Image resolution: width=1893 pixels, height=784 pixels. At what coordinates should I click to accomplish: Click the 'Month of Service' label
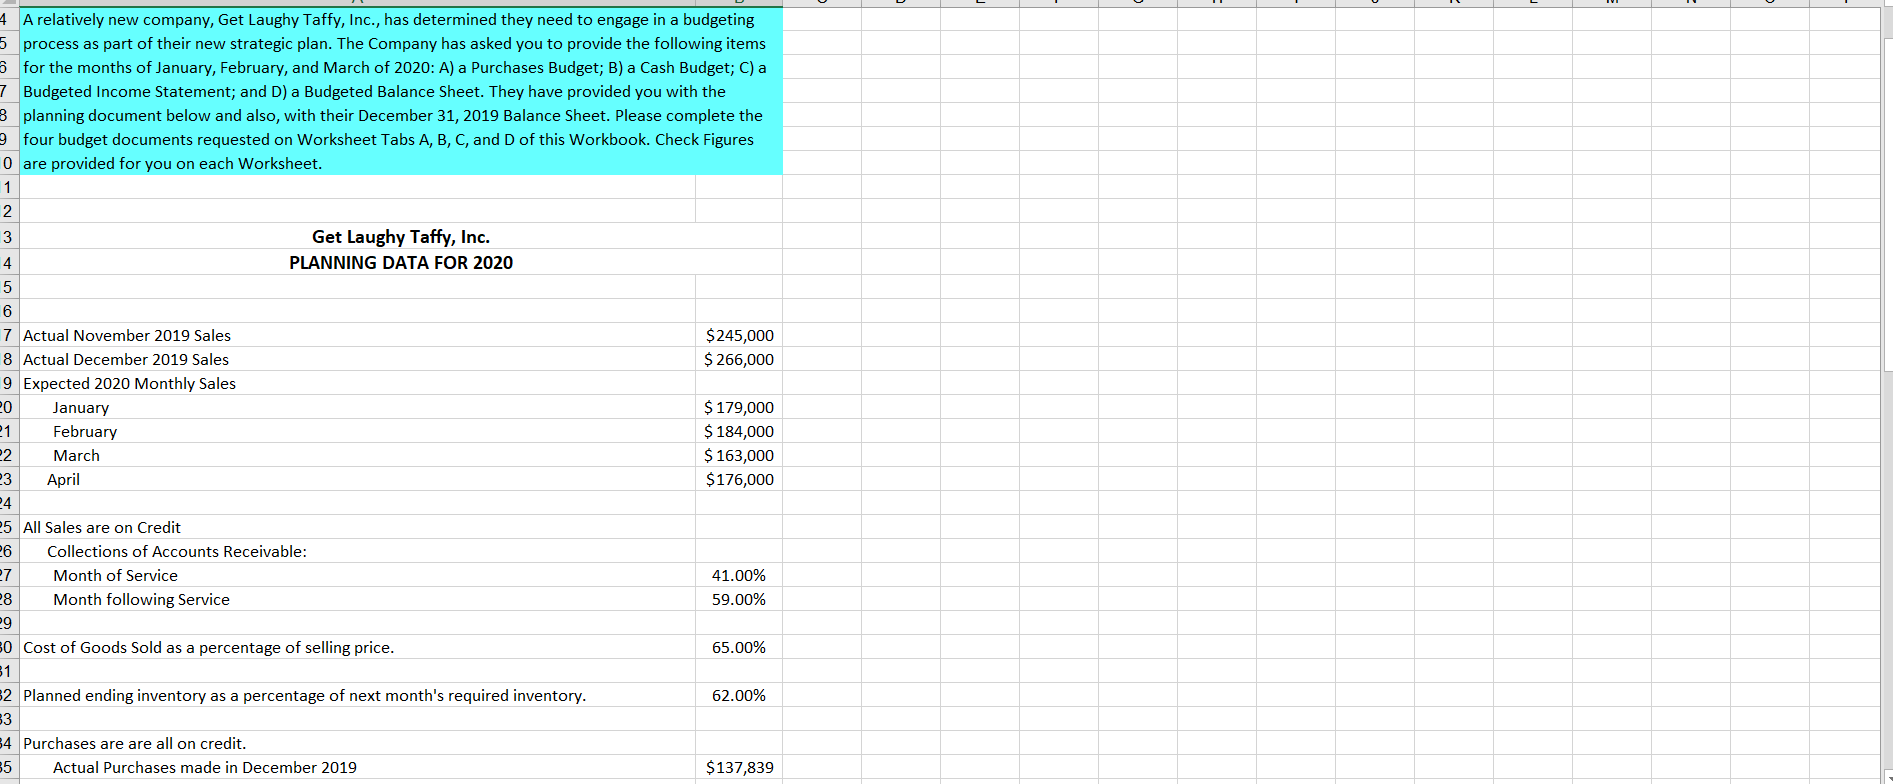pyautogui.click(x=116, y=575)
